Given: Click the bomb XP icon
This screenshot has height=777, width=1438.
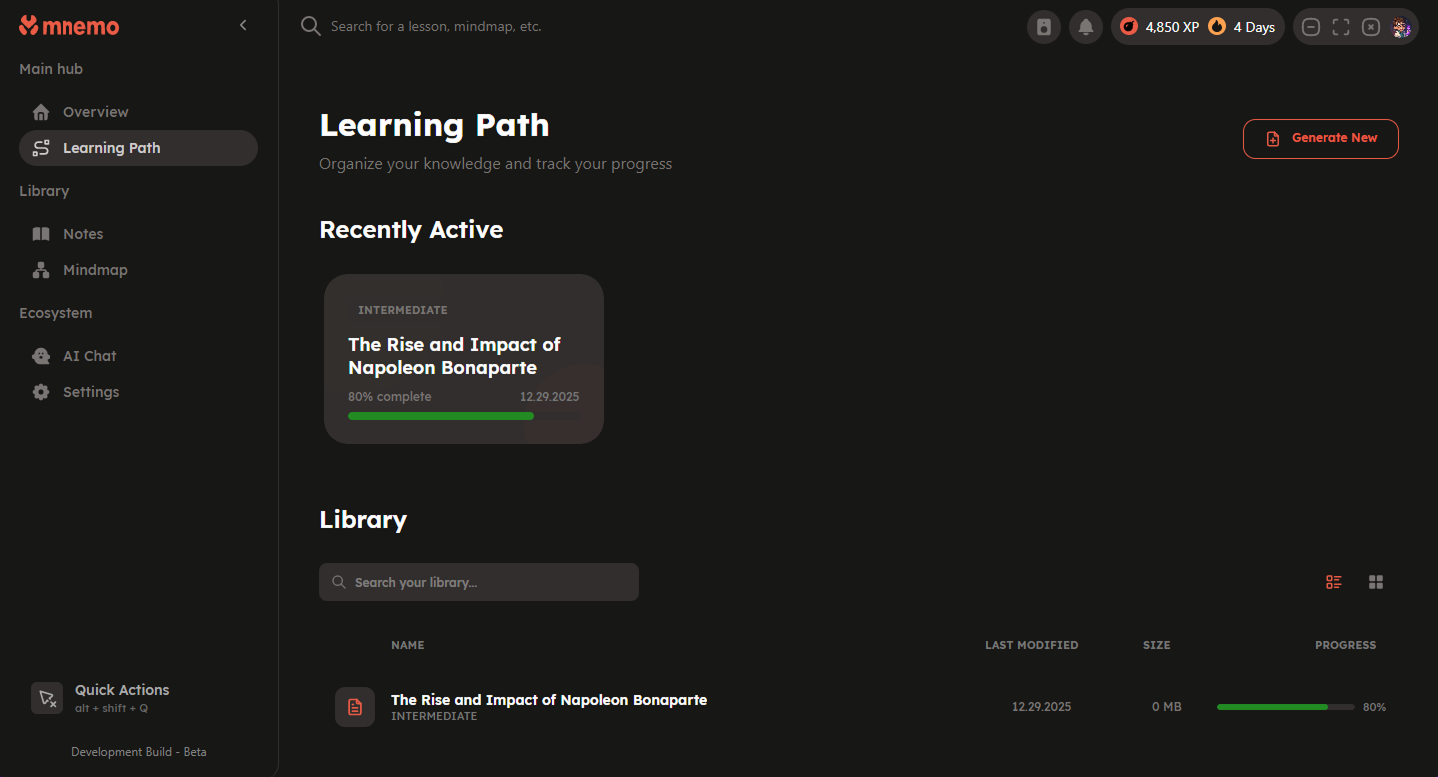Looking at the screenshot, I should tap(1129, 27).
